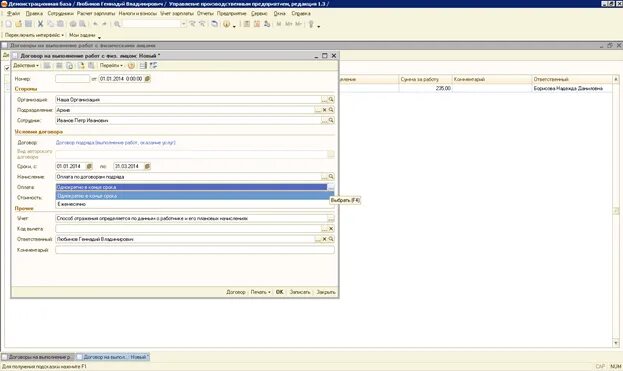
Task: Clear the Ответственный field with X icon
Action: point(324,239)
